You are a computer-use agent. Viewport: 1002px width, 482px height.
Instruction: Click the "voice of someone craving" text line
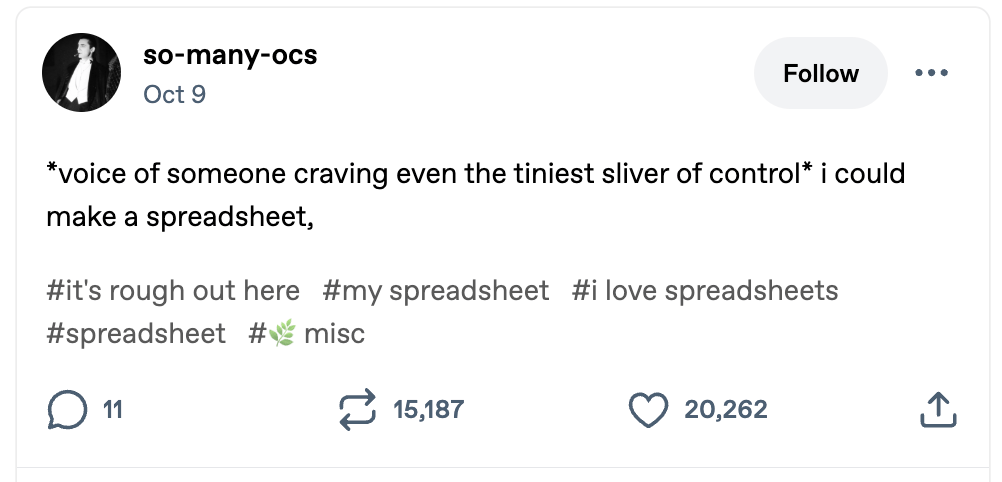click(x=475, y=174)
